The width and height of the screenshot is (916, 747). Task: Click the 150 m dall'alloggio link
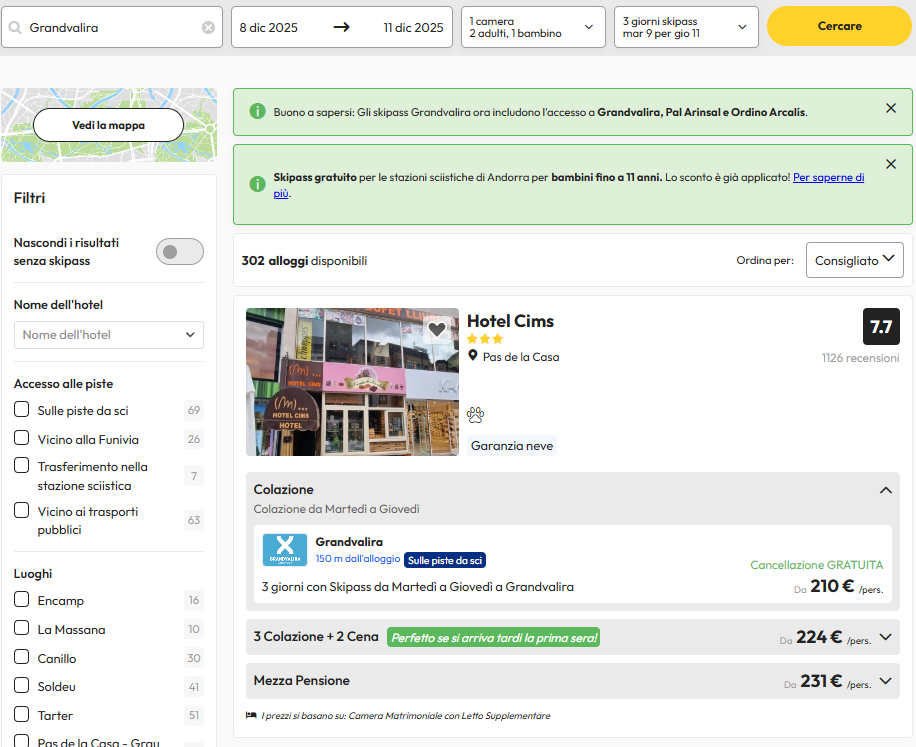358,559
